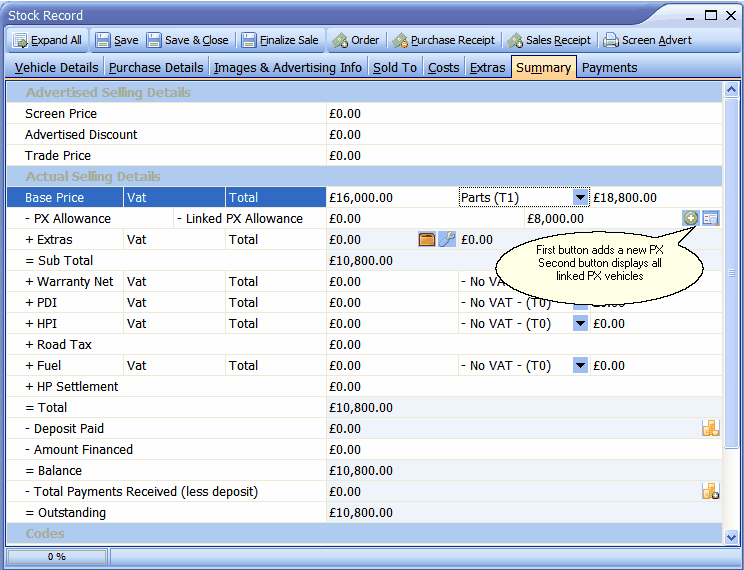744x570 pixels.
Task: Click the + Warranty Net label
Action: pos(69,281)
